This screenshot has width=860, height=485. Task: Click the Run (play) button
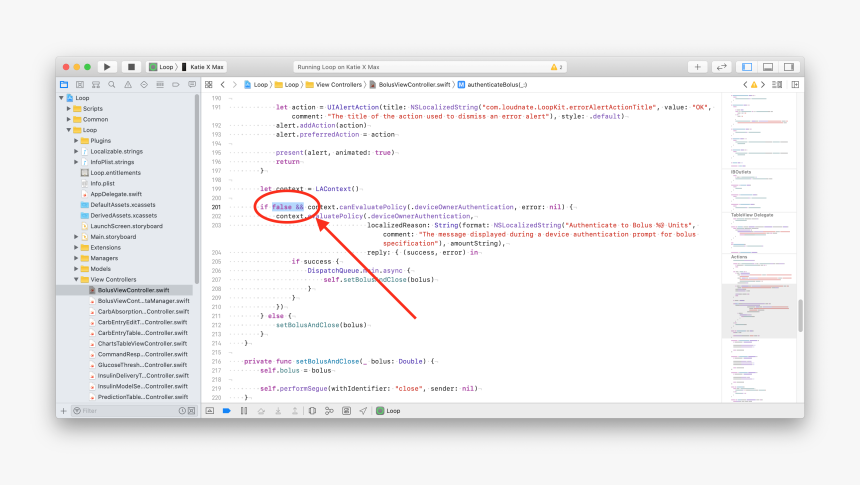pyautogui.click(x=108, y=67)
